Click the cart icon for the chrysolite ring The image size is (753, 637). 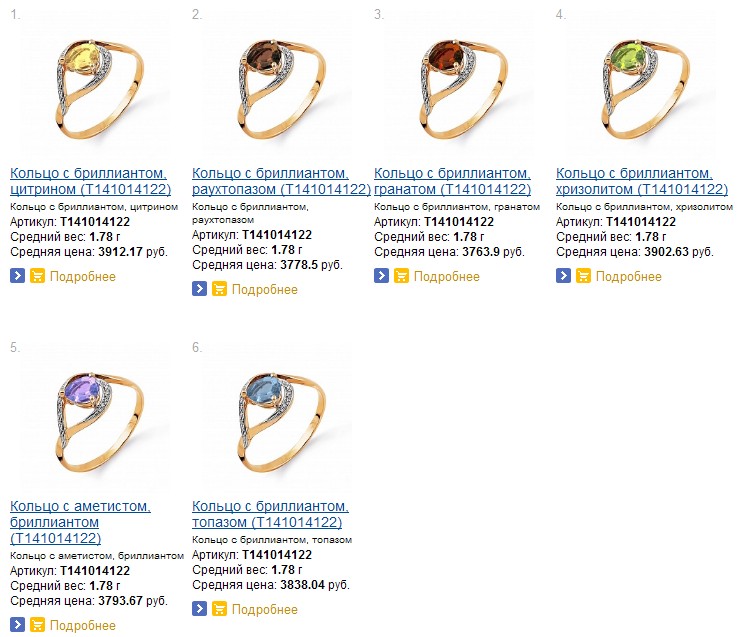[x=583, y=276]
